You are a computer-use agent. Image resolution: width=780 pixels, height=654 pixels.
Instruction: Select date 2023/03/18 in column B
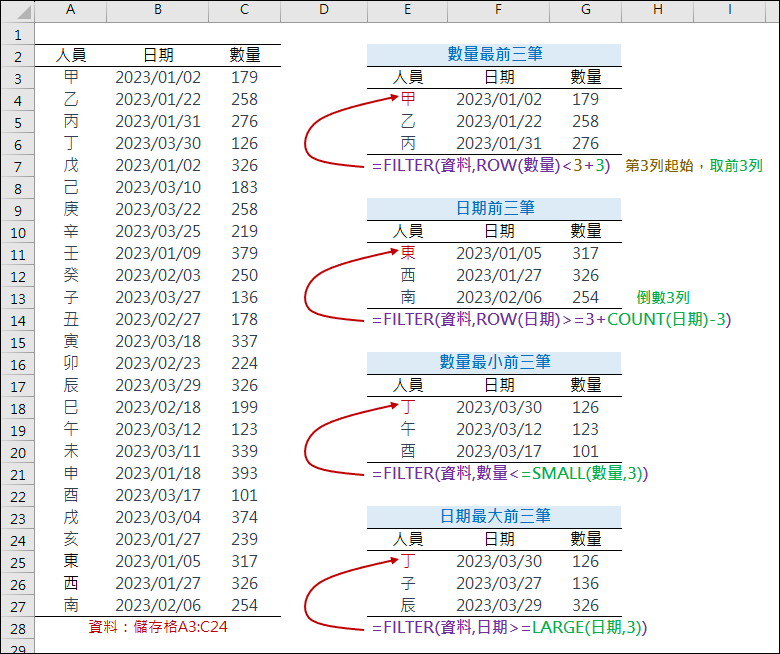(158, 341)
